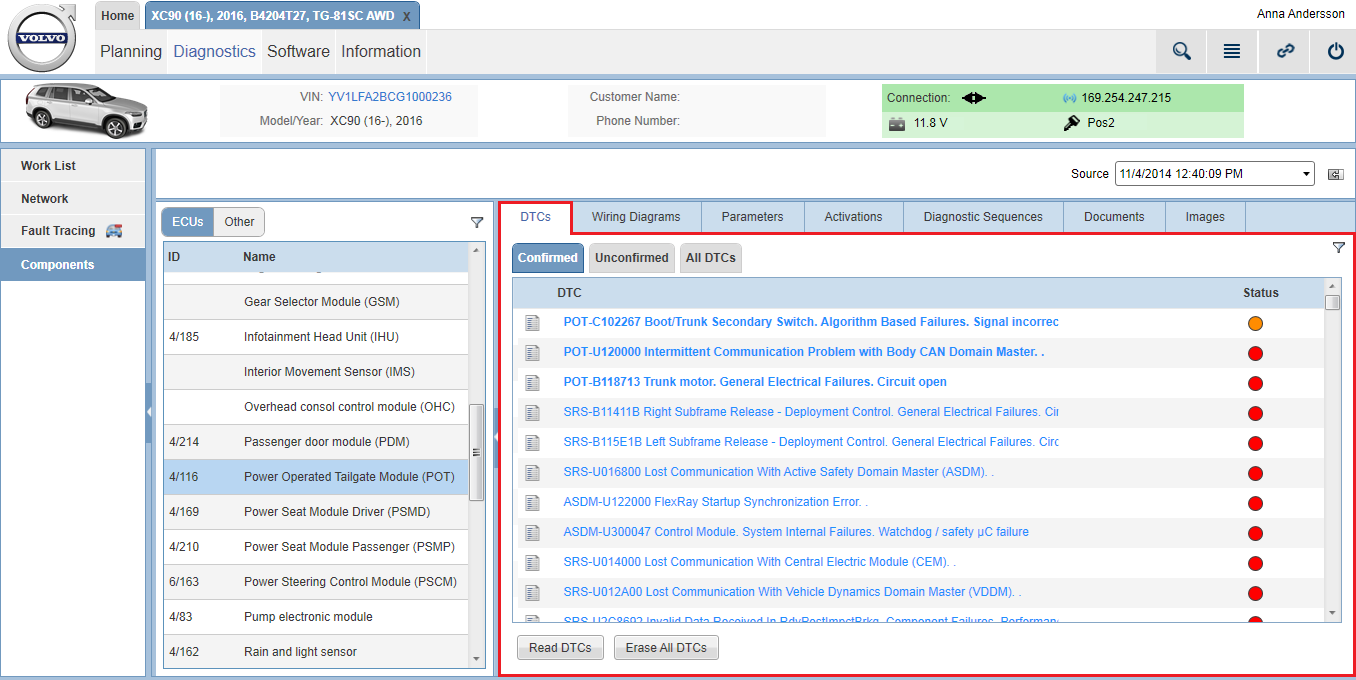Switch to Activations tab
The height and width of the screenshot is (680, 1356).
(x=853, y=217)
